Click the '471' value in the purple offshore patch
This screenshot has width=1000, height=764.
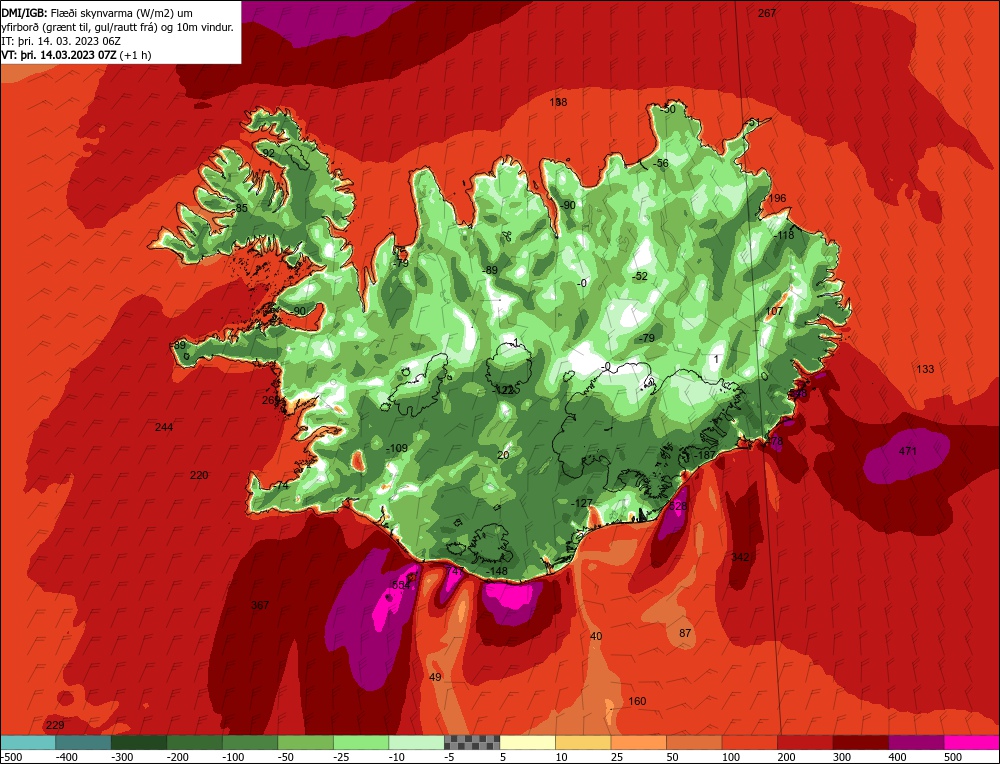908,451
